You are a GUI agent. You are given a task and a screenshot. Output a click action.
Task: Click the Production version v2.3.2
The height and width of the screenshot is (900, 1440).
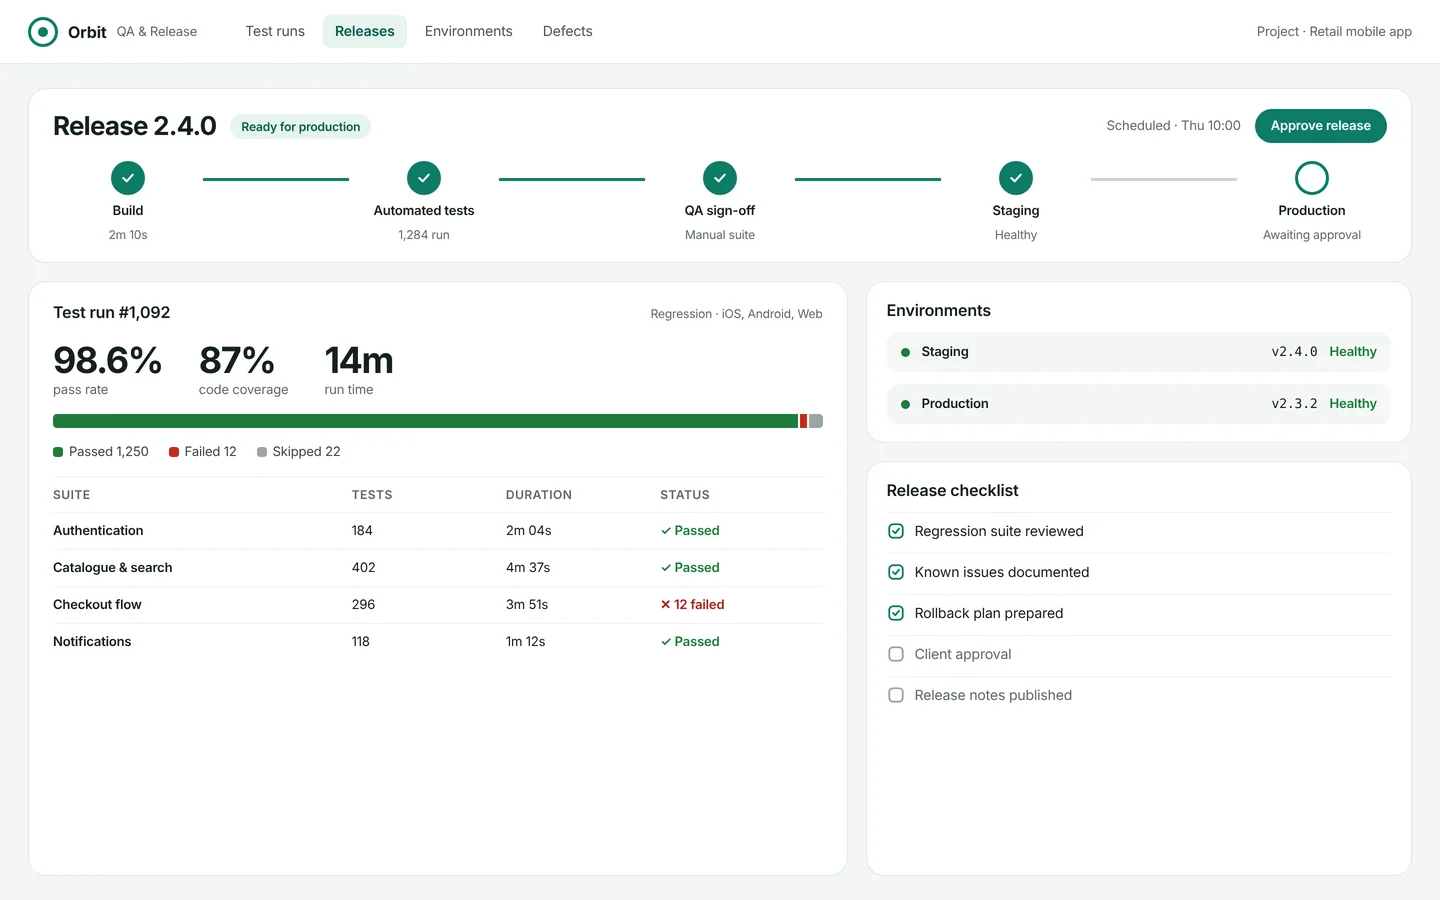point(1294,404)
